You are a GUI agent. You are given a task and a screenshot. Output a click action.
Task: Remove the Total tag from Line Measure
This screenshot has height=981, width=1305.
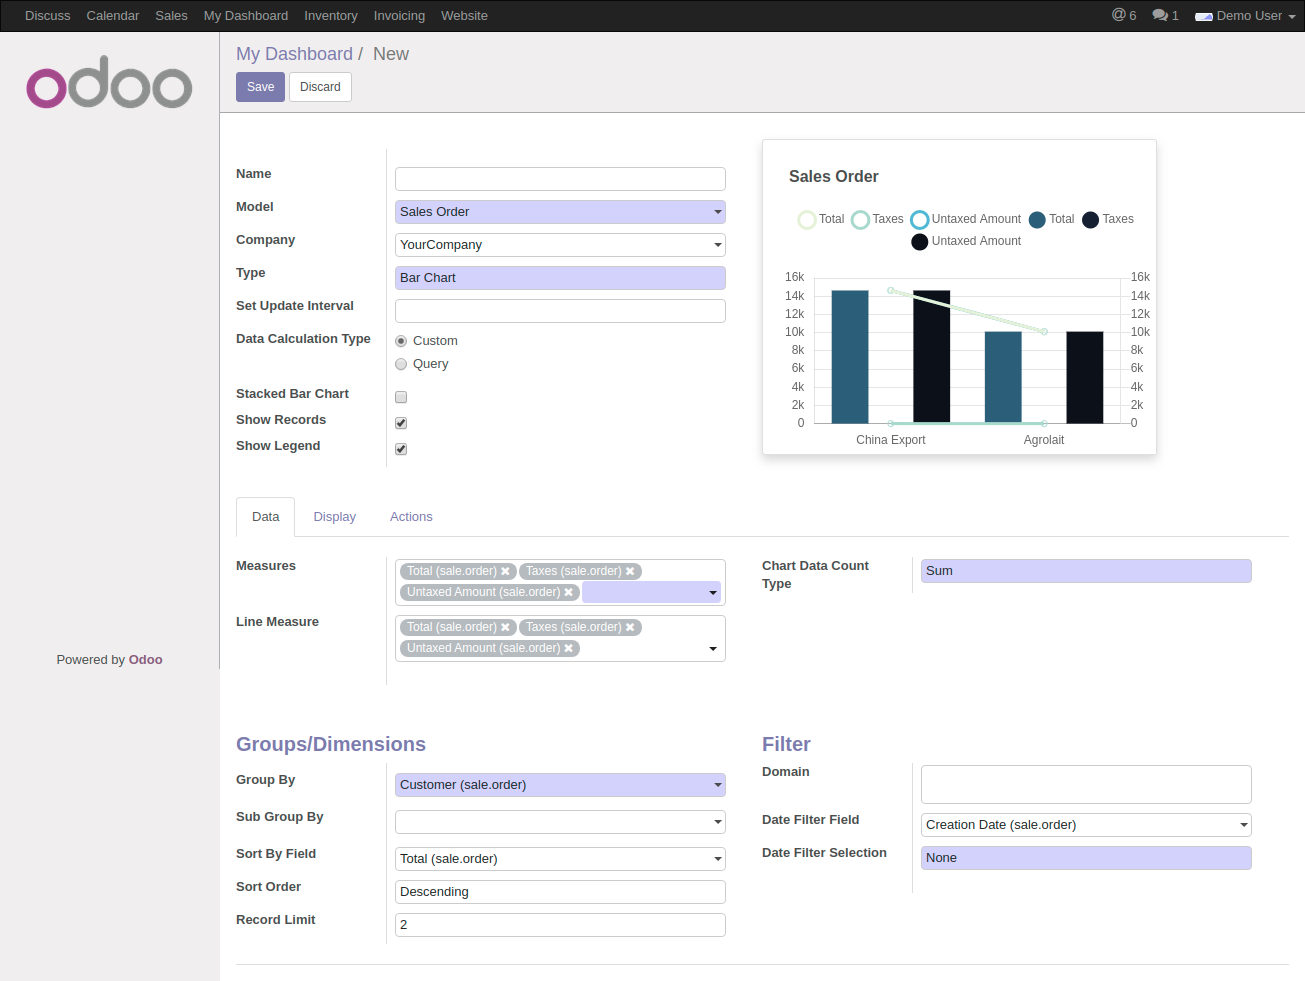(506, 627)
